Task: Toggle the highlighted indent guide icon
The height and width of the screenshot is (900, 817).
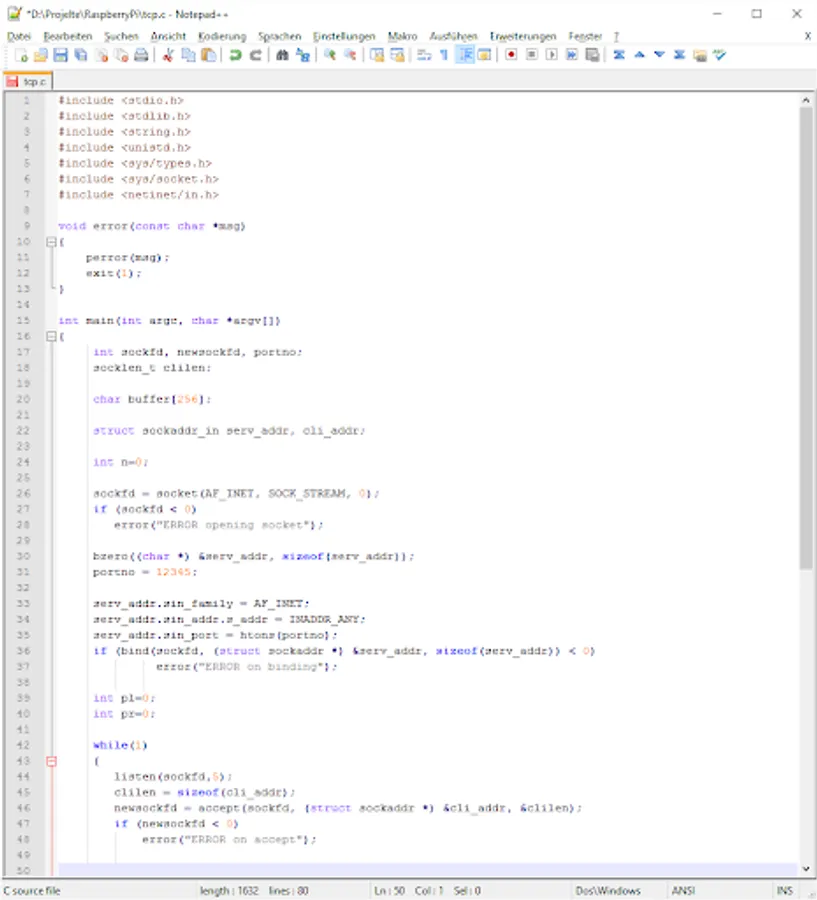Action: [x=464, y=55]
